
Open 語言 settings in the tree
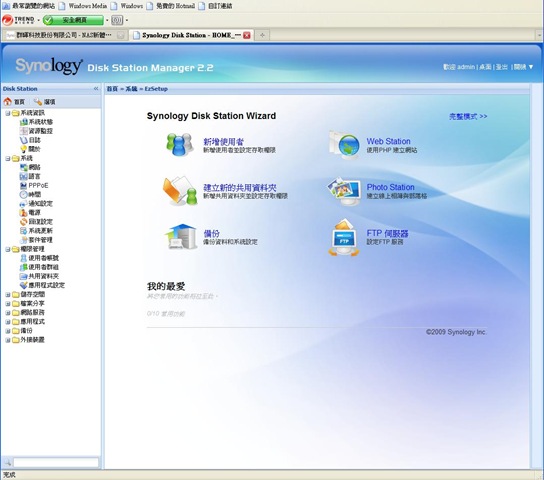[x=30, y=176]
